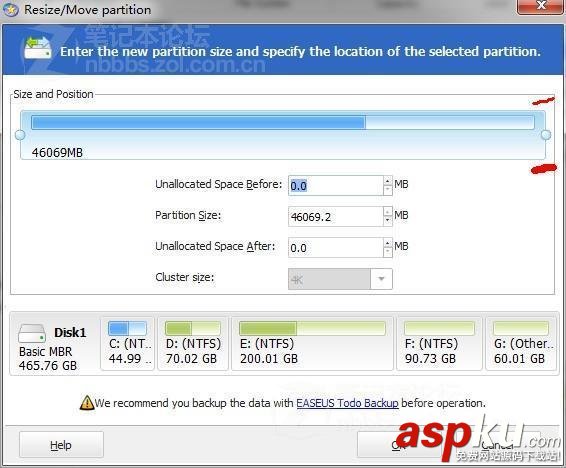Click the partition usage bar
The width and height of the screenshot is (566, 468).
pyautogui.click(x=283, y=122)
